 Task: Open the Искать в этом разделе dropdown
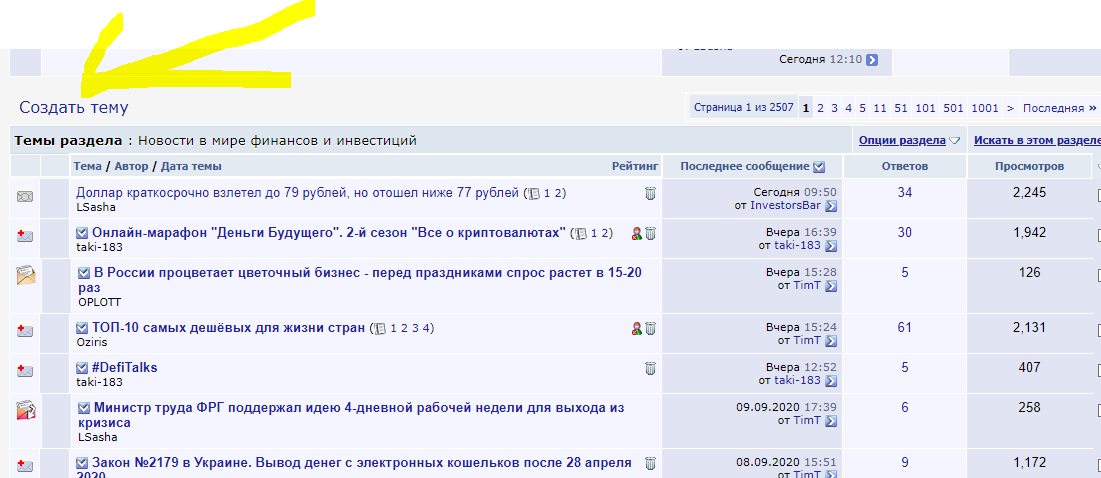(x=1036, y=140)
